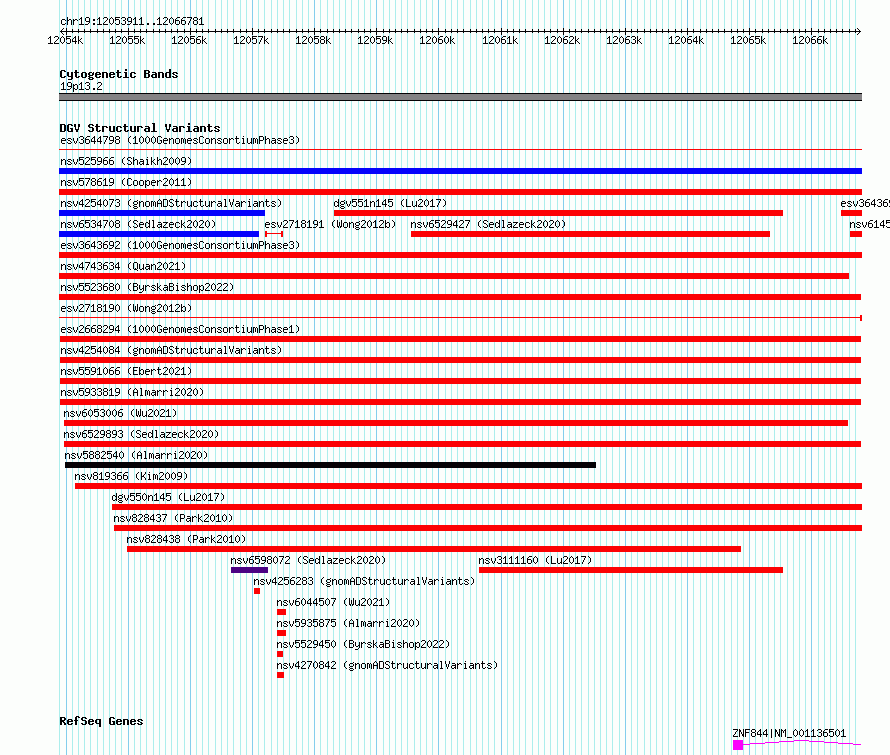Click the 12064k ruler position

tap(686, 40)
